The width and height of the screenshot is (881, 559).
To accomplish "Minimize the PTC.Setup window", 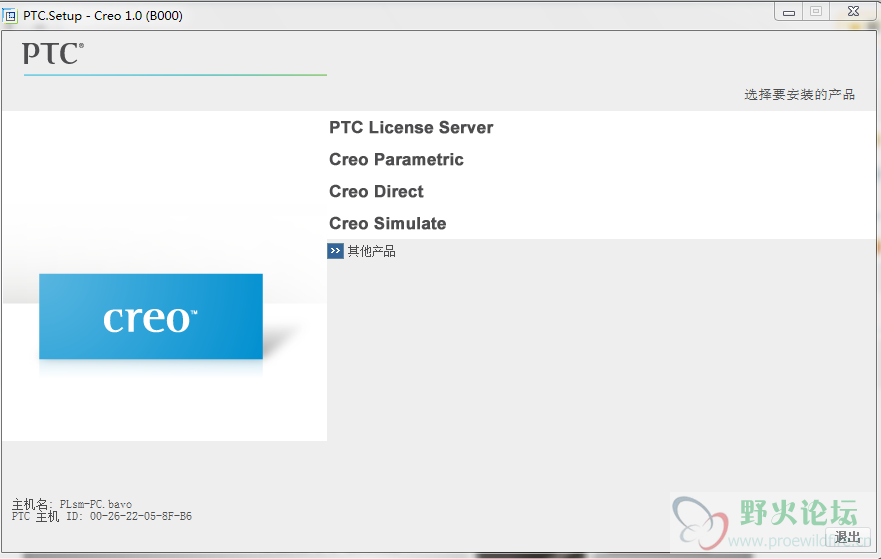I will [789, 12].
